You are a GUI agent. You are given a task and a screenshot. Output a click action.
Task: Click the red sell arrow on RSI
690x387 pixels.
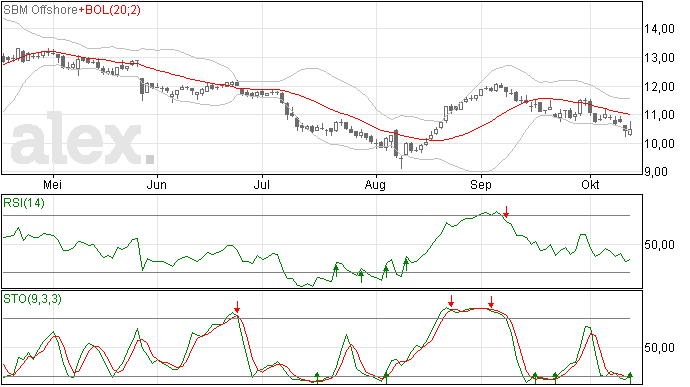coord(506,212)
